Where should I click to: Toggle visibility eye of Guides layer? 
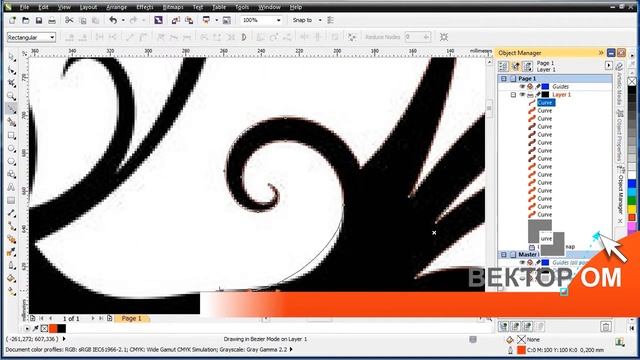click(522, 87)
